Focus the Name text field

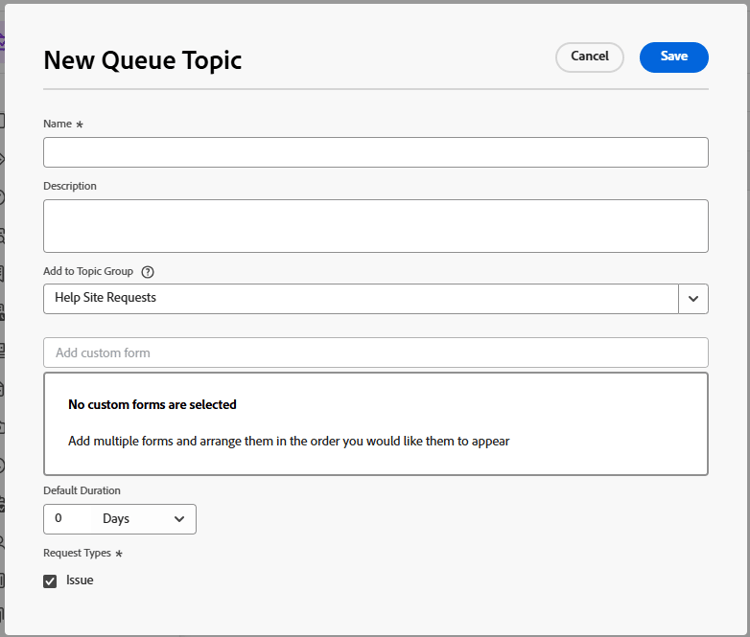375,153
